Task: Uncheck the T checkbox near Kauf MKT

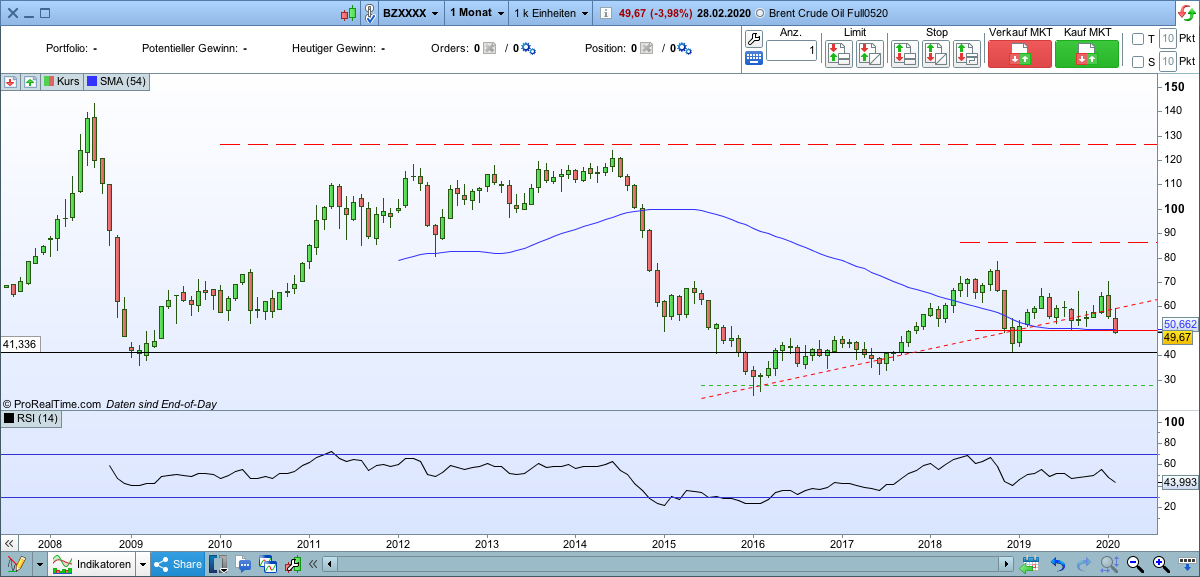Action: coord(1138,38)
